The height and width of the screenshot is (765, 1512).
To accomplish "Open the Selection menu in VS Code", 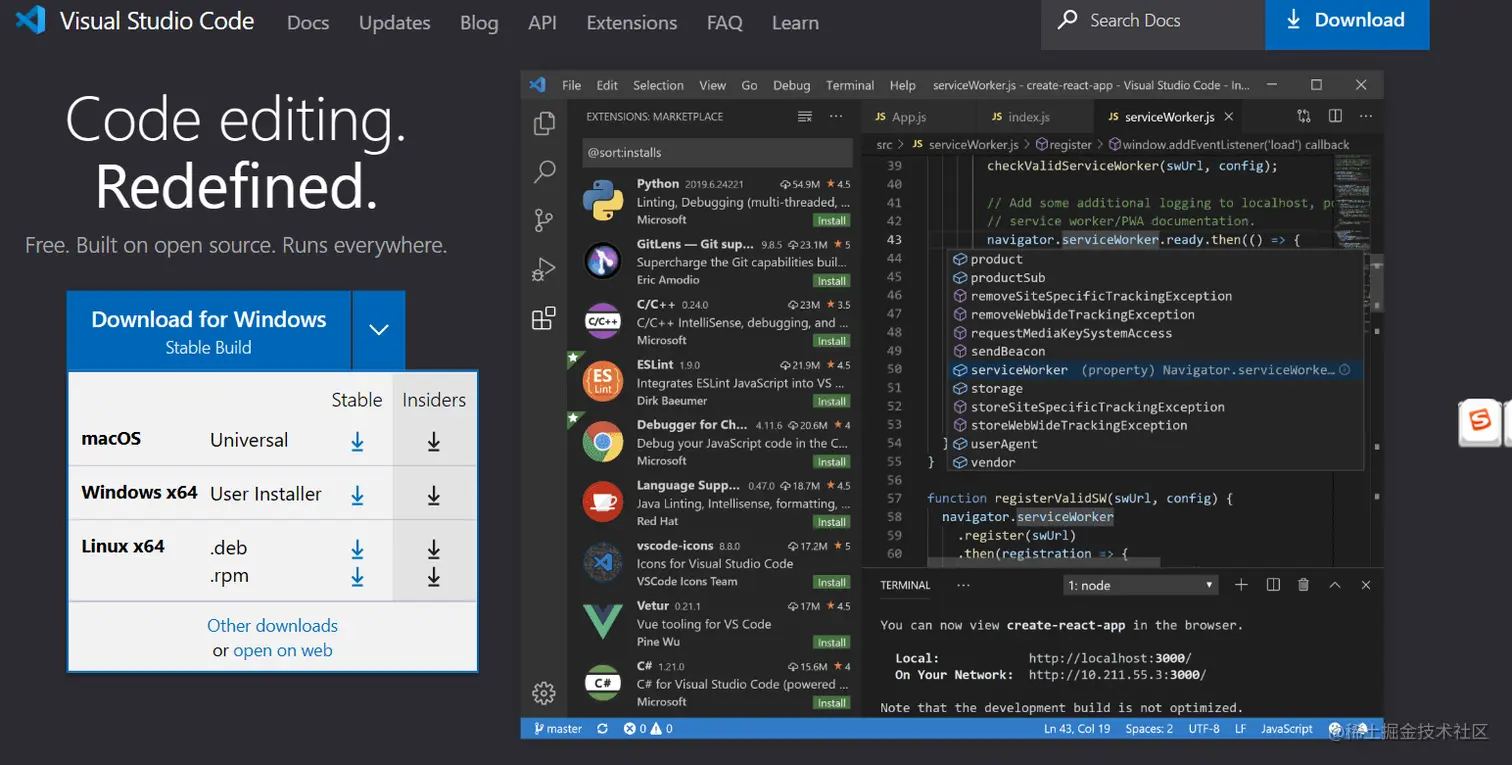I will 658,85.
